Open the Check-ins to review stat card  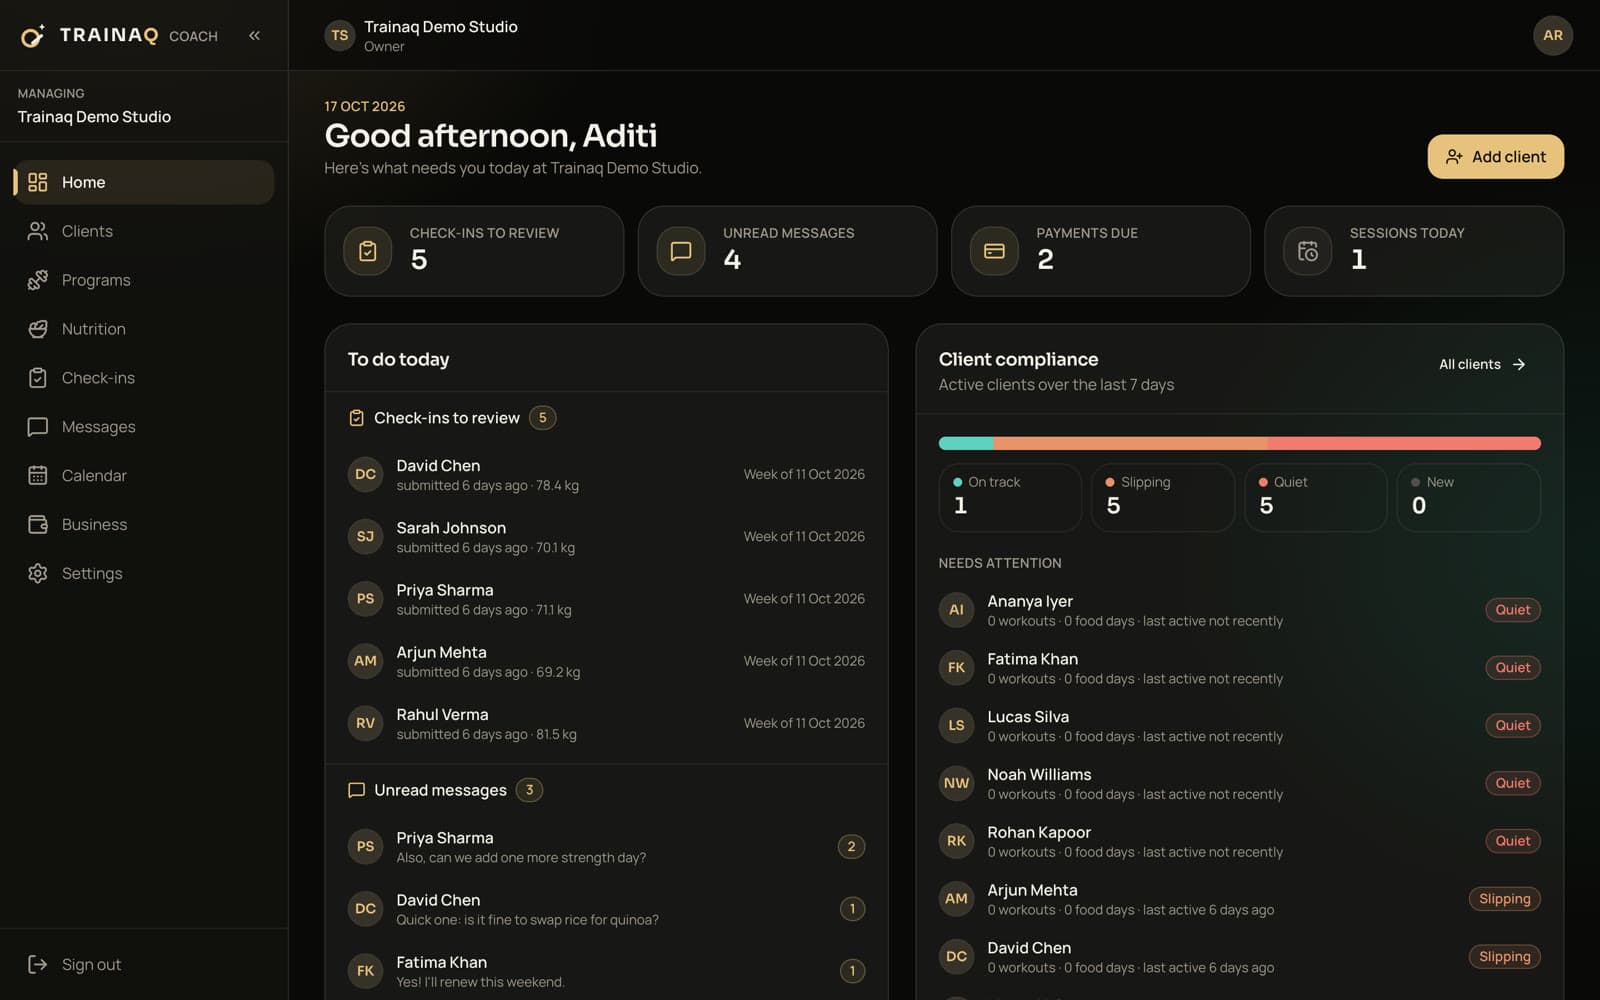(474, 251)
